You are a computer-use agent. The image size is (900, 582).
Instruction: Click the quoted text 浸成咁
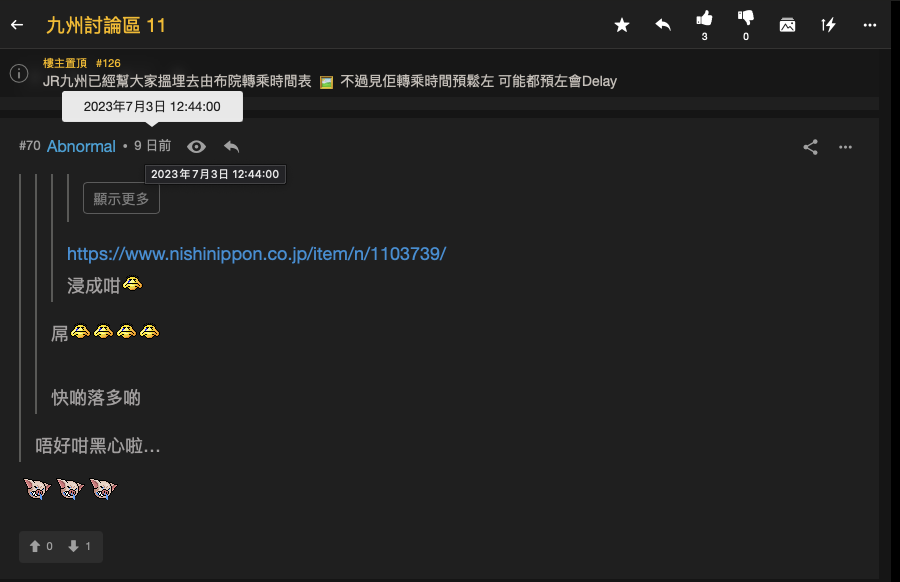point(93,285)
